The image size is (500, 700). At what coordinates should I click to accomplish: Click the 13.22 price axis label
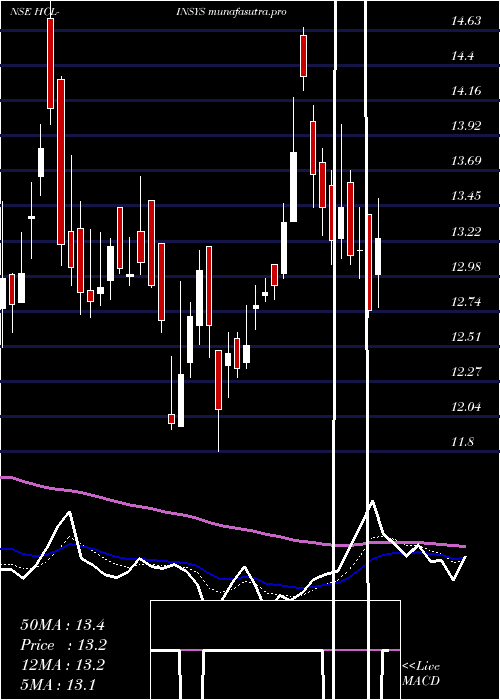click(x=466, y=232)
